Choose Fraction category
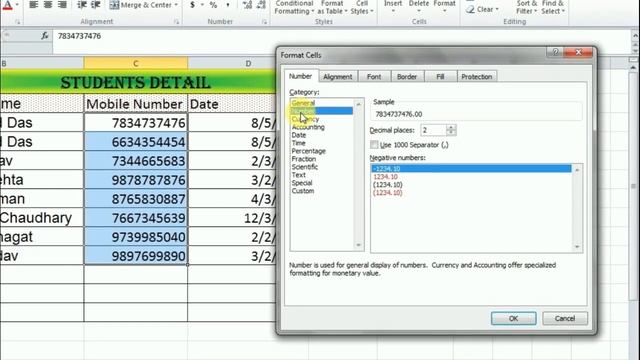 coord(304,159)
